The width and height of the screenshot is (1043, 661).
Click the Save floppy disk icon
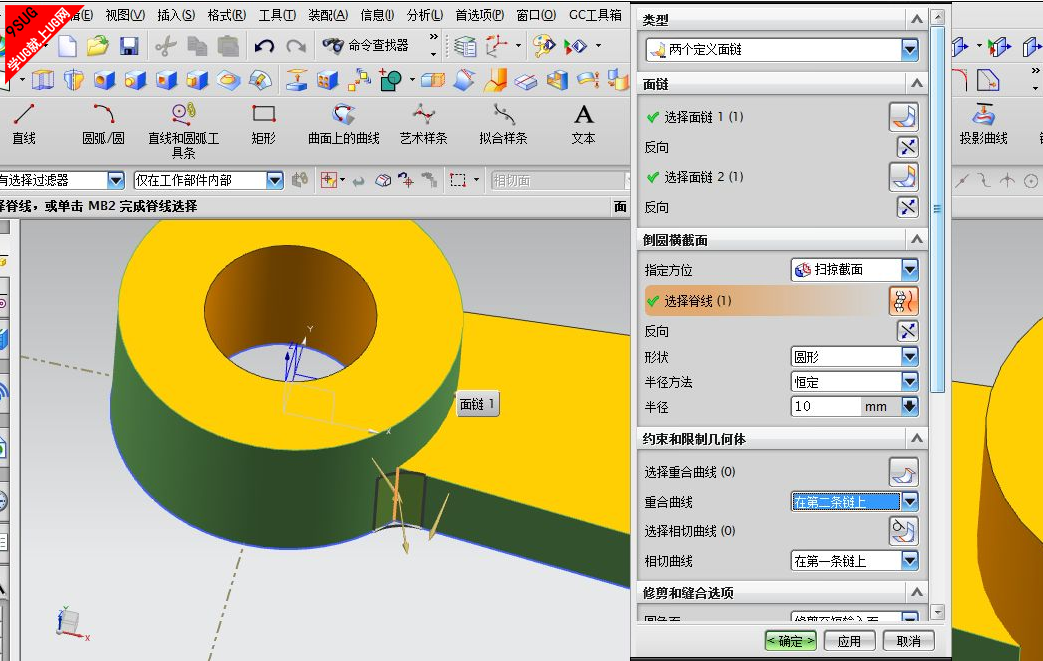coord(129,46)
